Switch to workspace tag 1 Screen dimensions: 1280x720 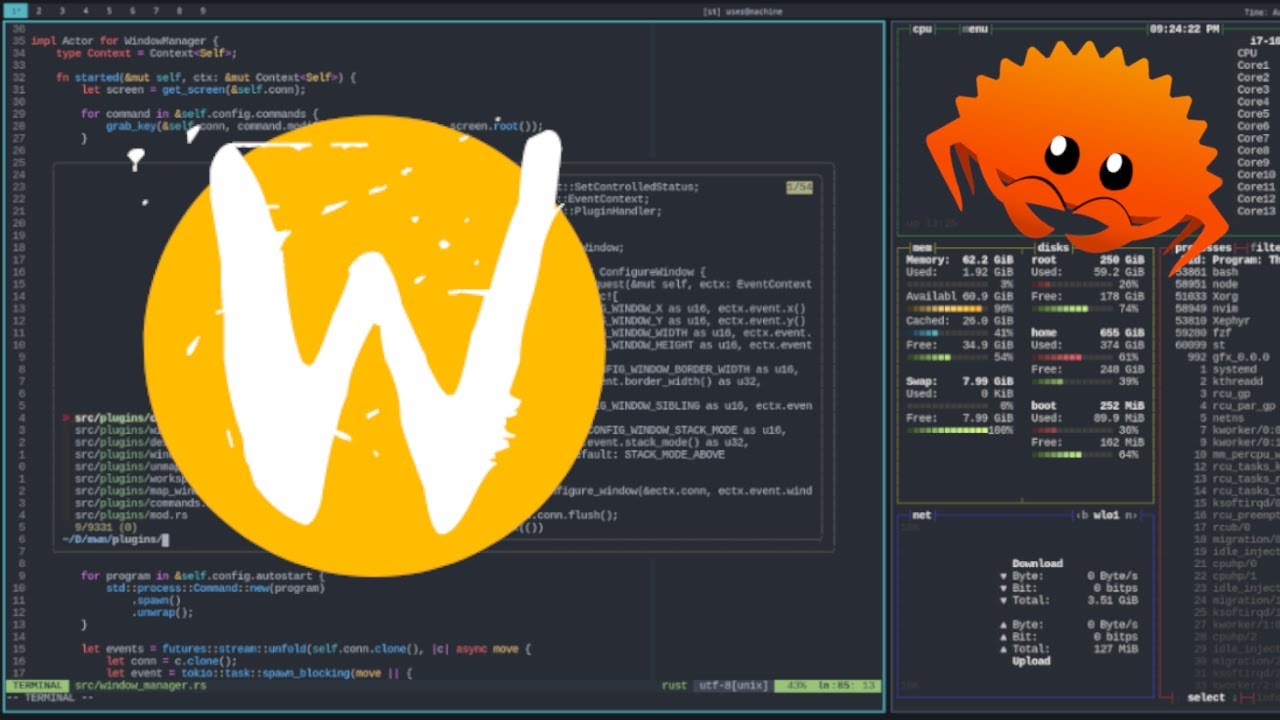click(15, 11)
